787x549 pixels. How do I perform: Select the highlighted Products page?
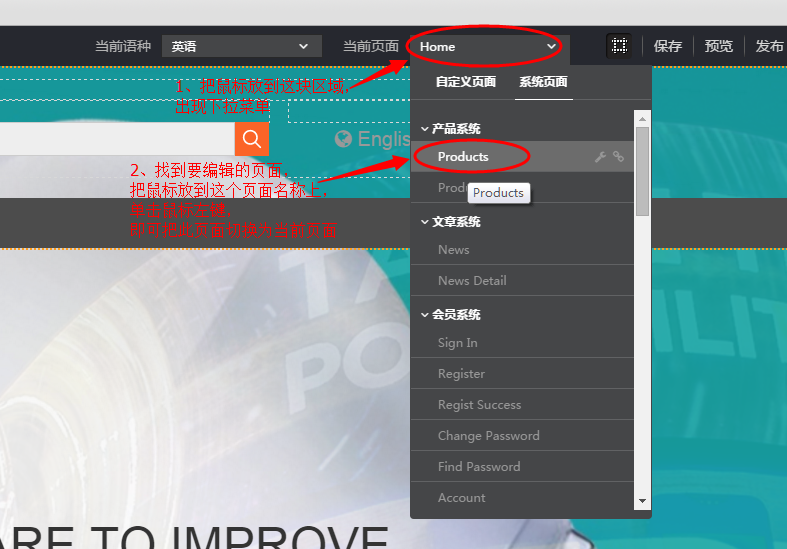(x=522, y=157)
